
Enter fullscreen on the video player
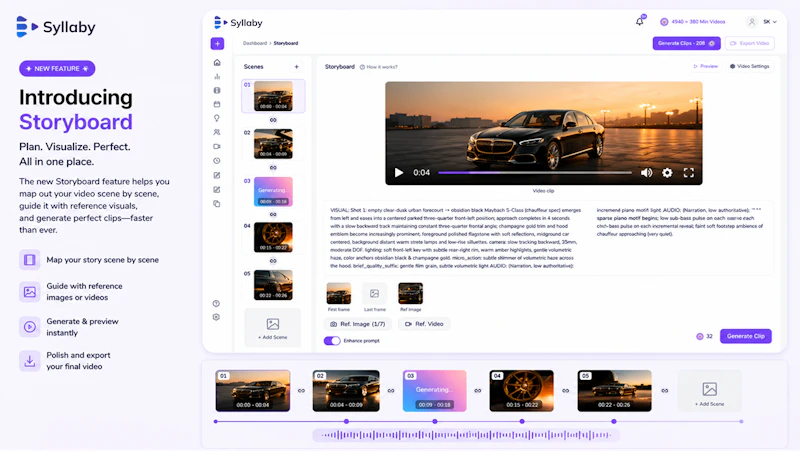click(x=689, y=172)
